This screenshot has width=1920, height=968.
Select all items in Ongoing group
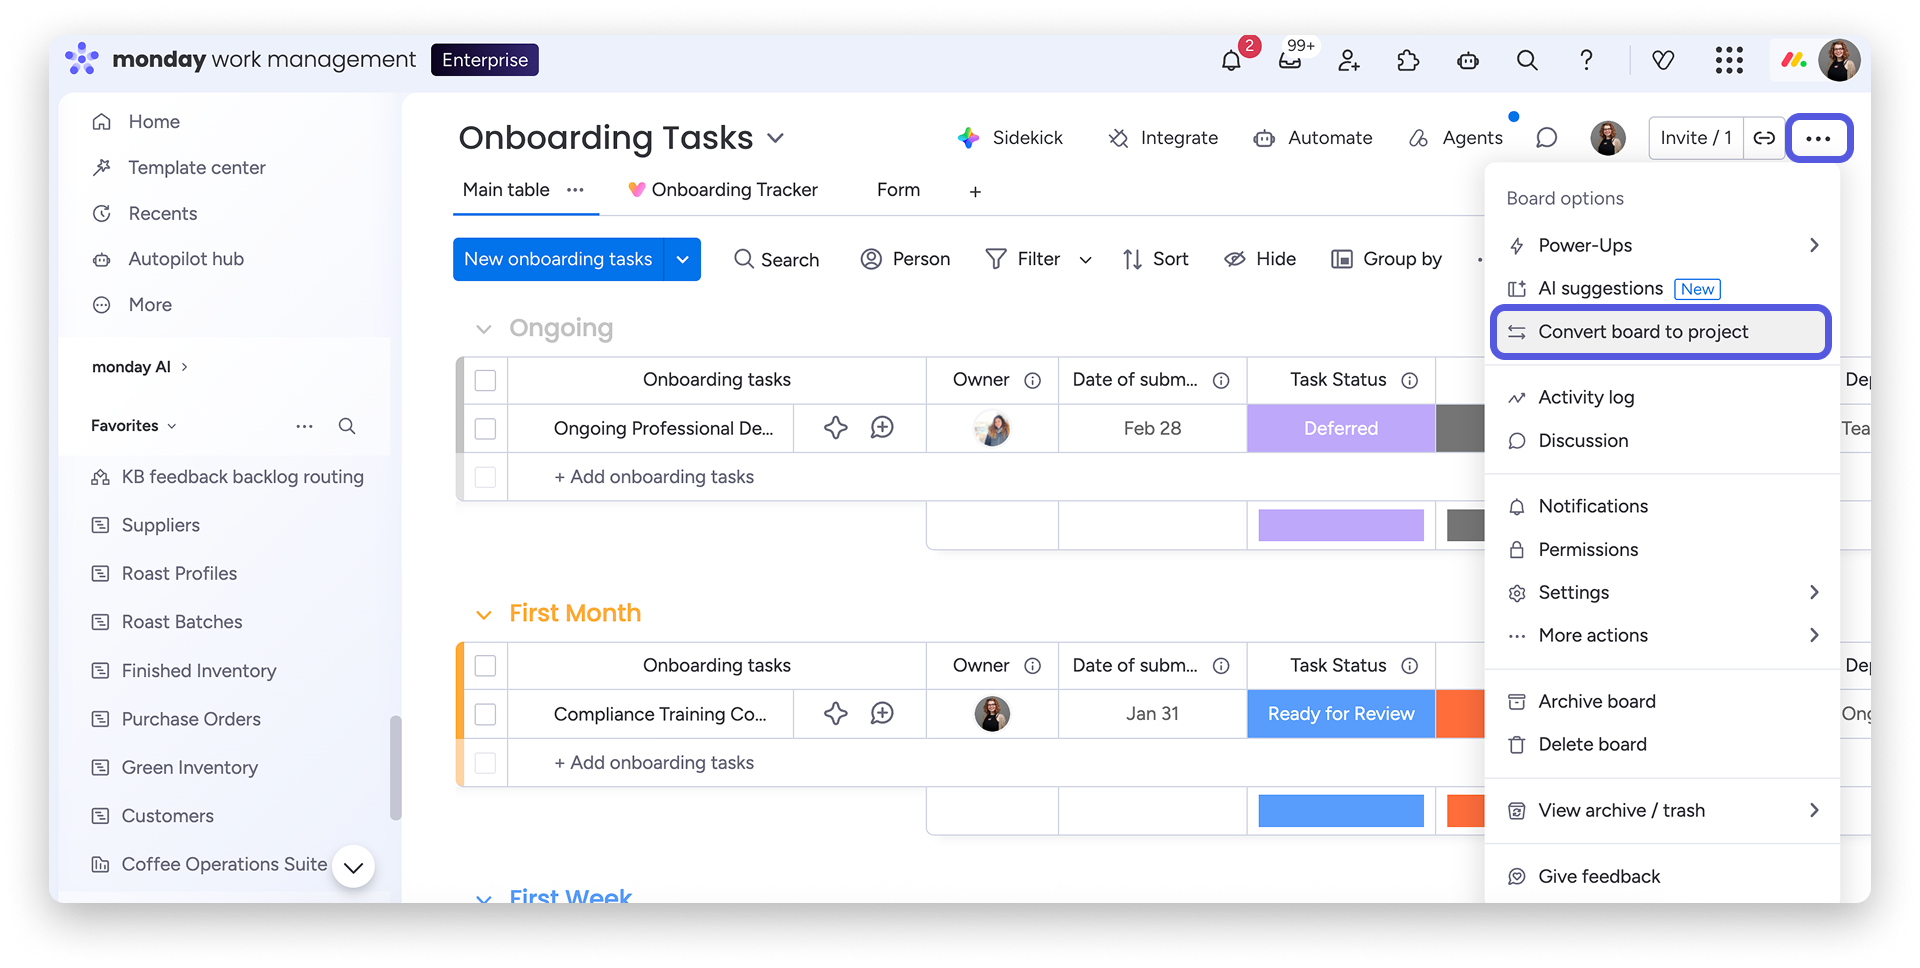[485, 380]
